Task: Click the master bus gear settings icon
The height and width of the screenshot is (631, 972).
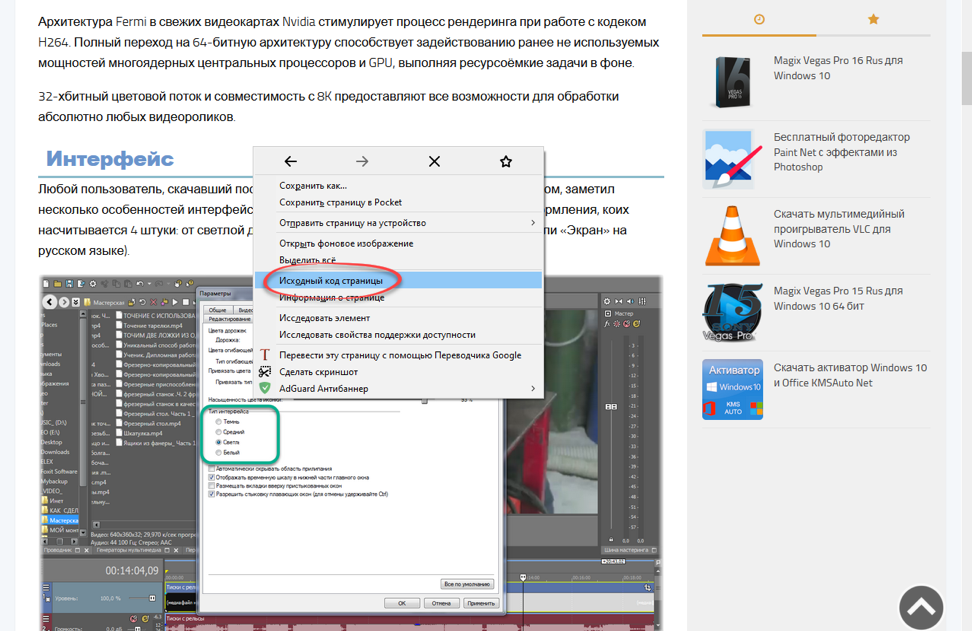Action: point(607,301)
